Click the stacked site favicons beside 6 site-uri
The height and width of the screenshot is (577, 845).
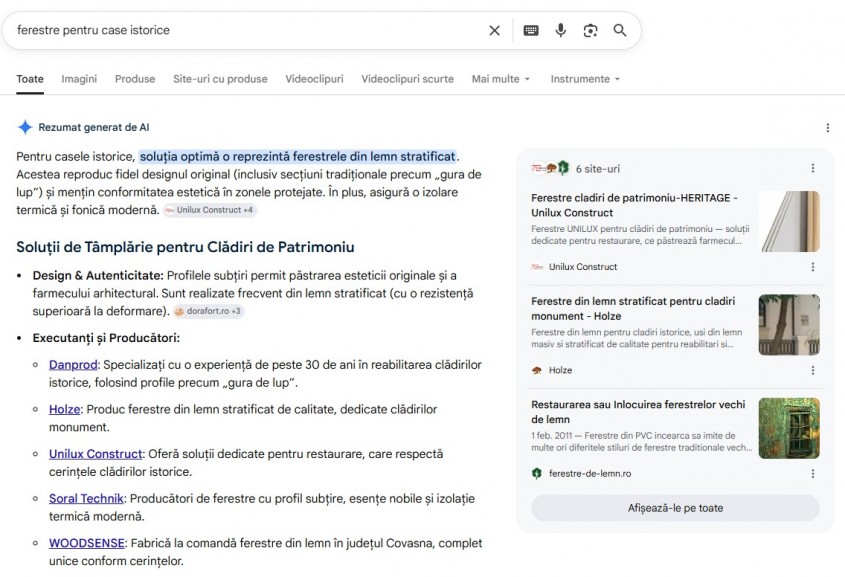pyautogui.click(x=550, y=168)
